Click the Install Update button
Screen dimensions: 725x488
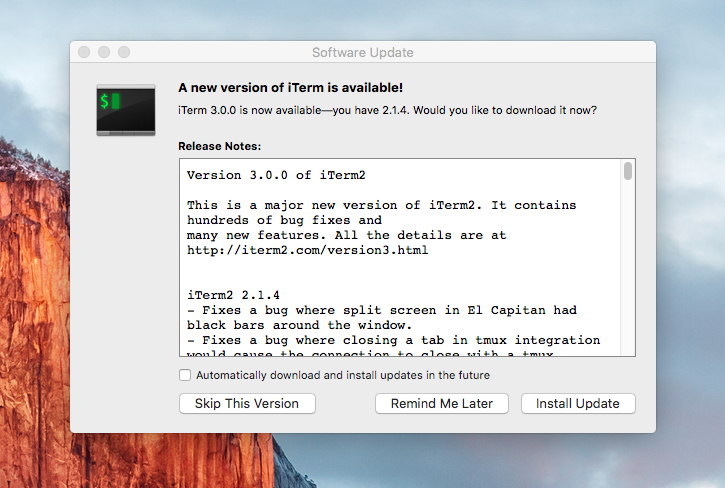click(x=578, y=404)
